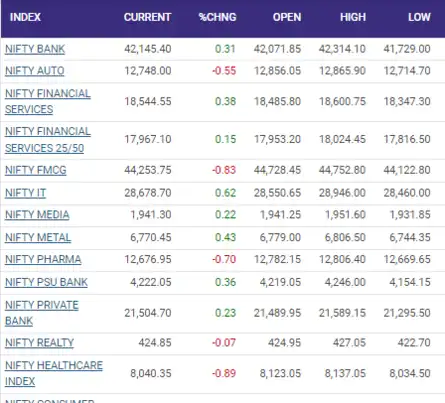Image resolution: width=445 pixels, height=403 pixels.
Task: Open the NIFTY METAL index link
Action: click(38, 237)
